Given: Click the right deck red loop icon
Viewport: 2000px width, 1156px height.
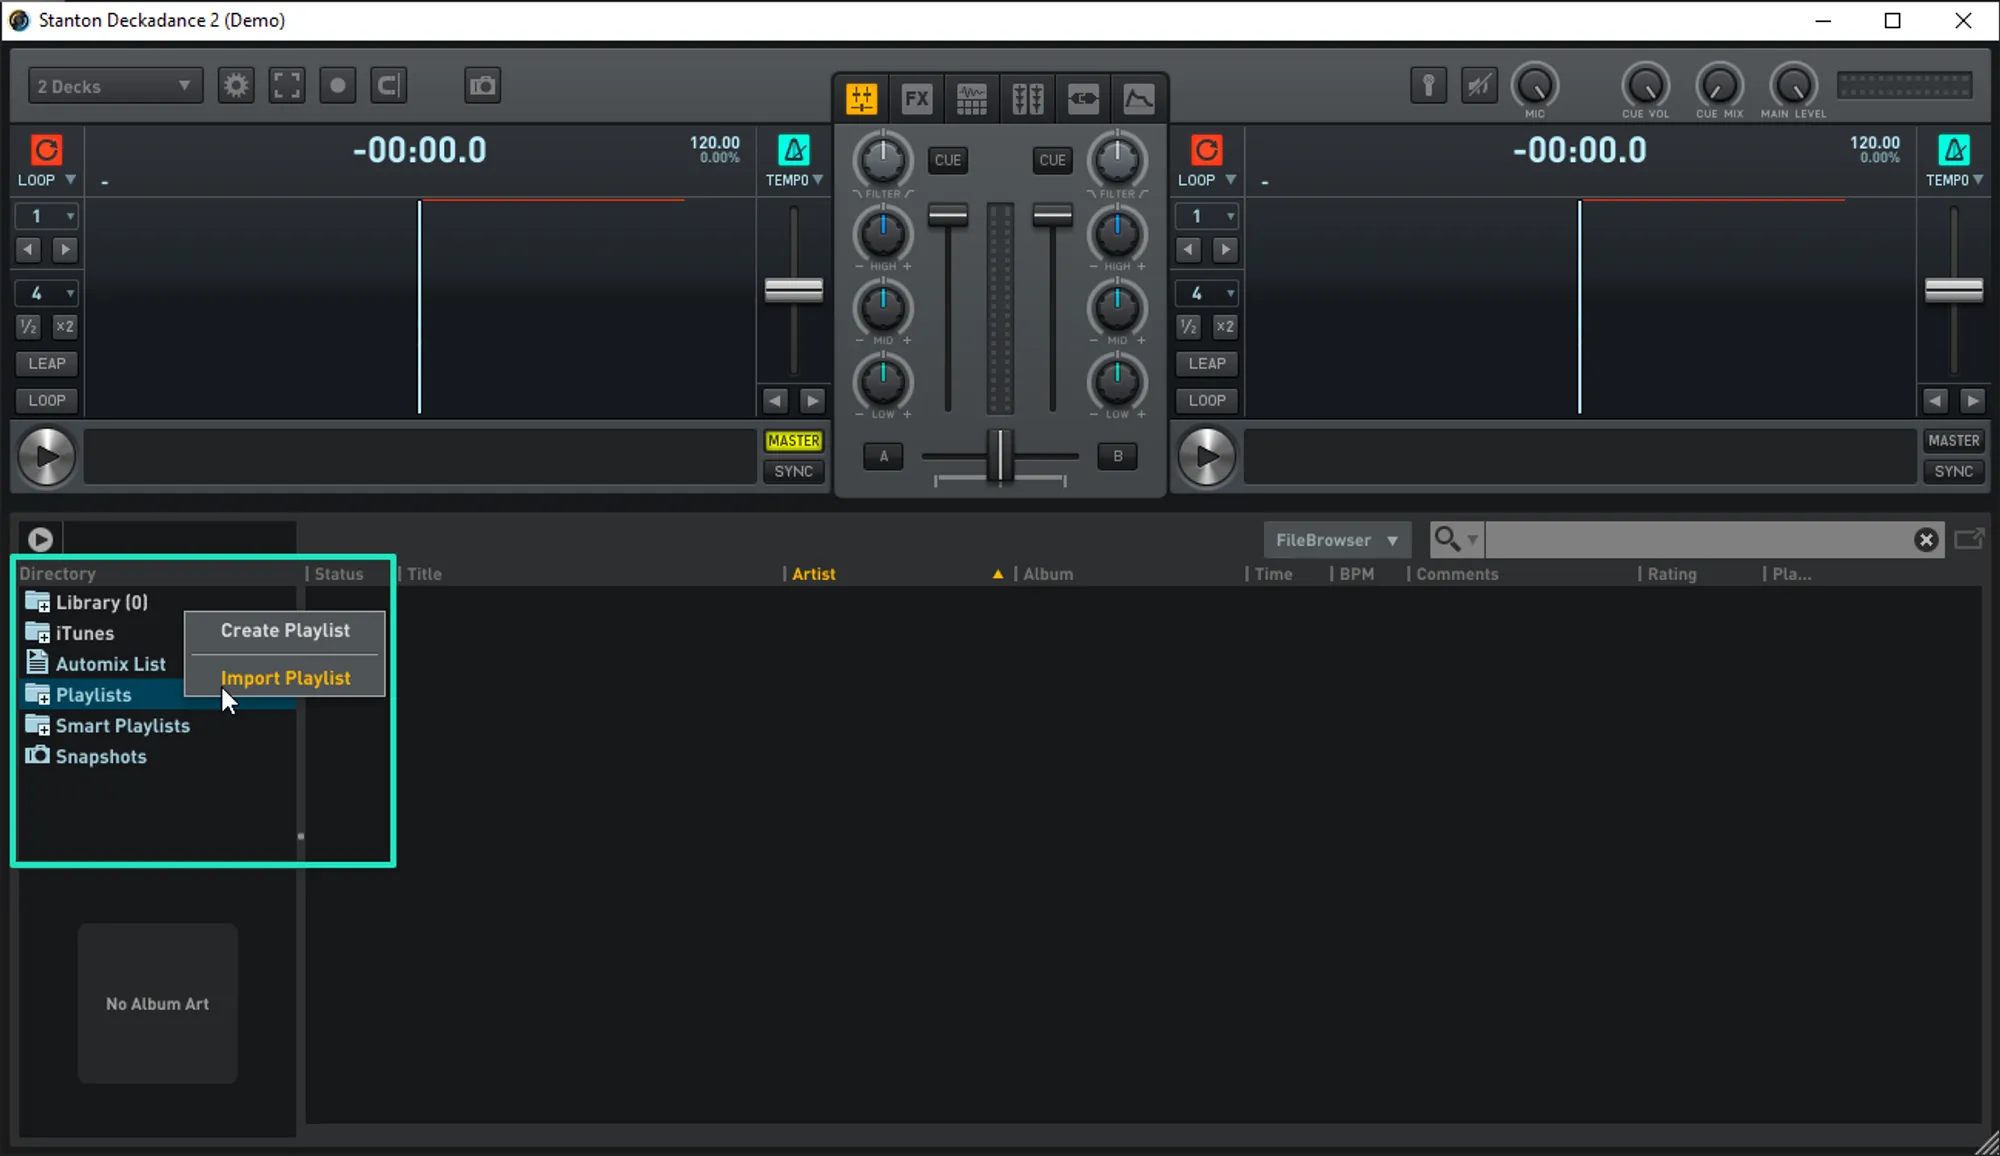Looking at the screenshot, I should coord(1206,150).
